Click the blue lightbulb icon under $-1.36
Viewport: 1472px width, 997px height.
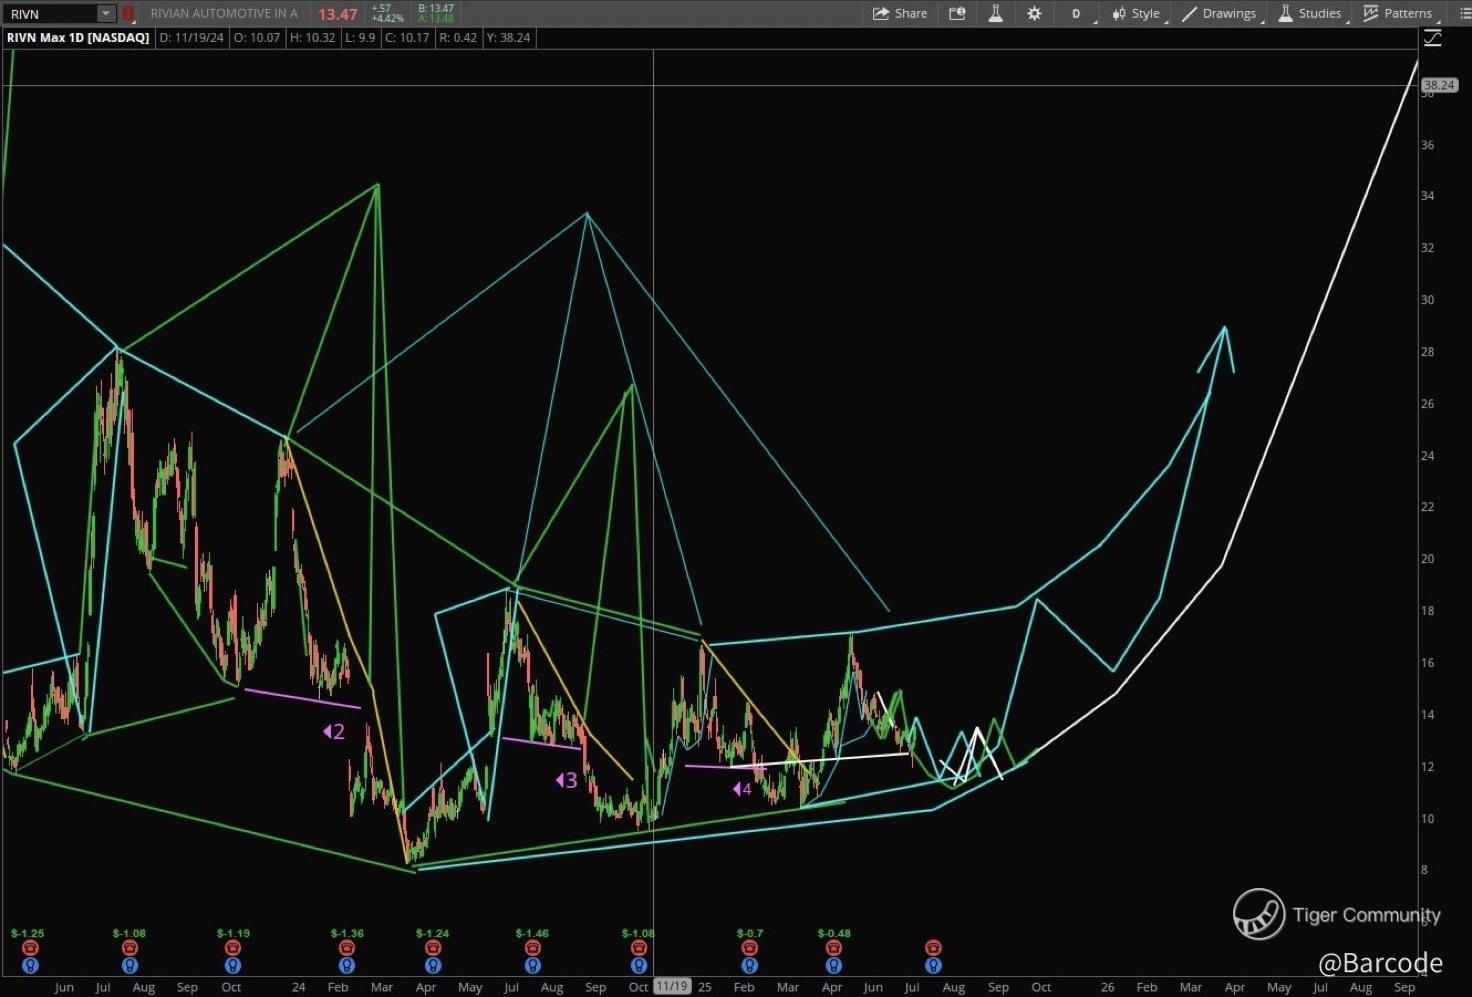pos(346,966)
